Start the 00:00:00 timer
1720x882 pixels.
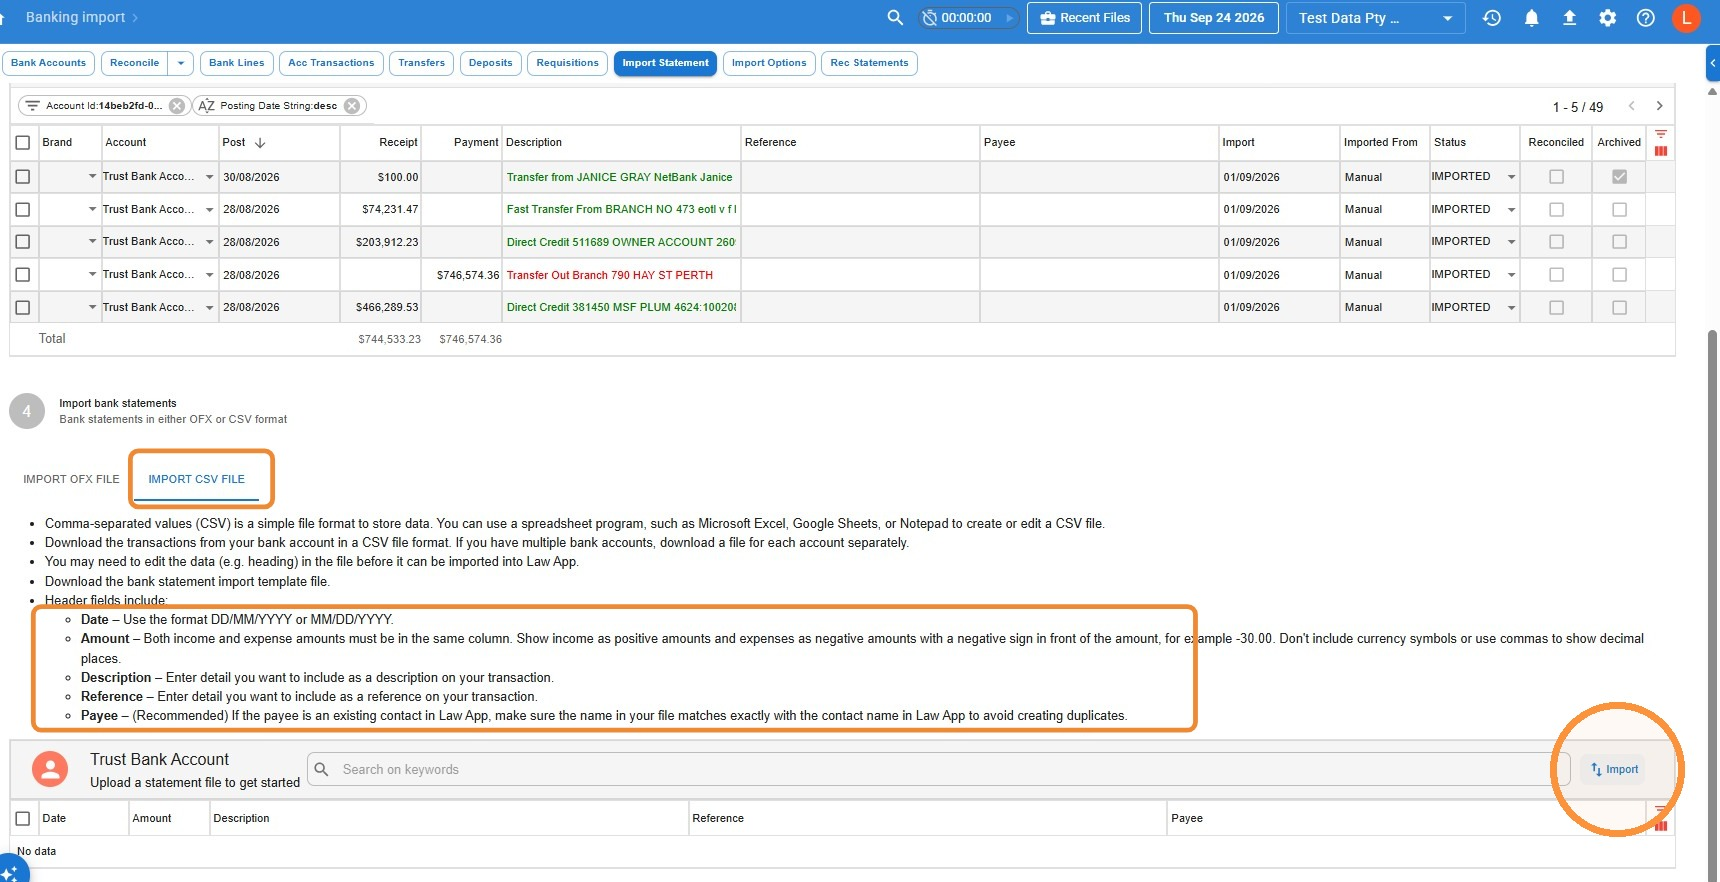1009,18
